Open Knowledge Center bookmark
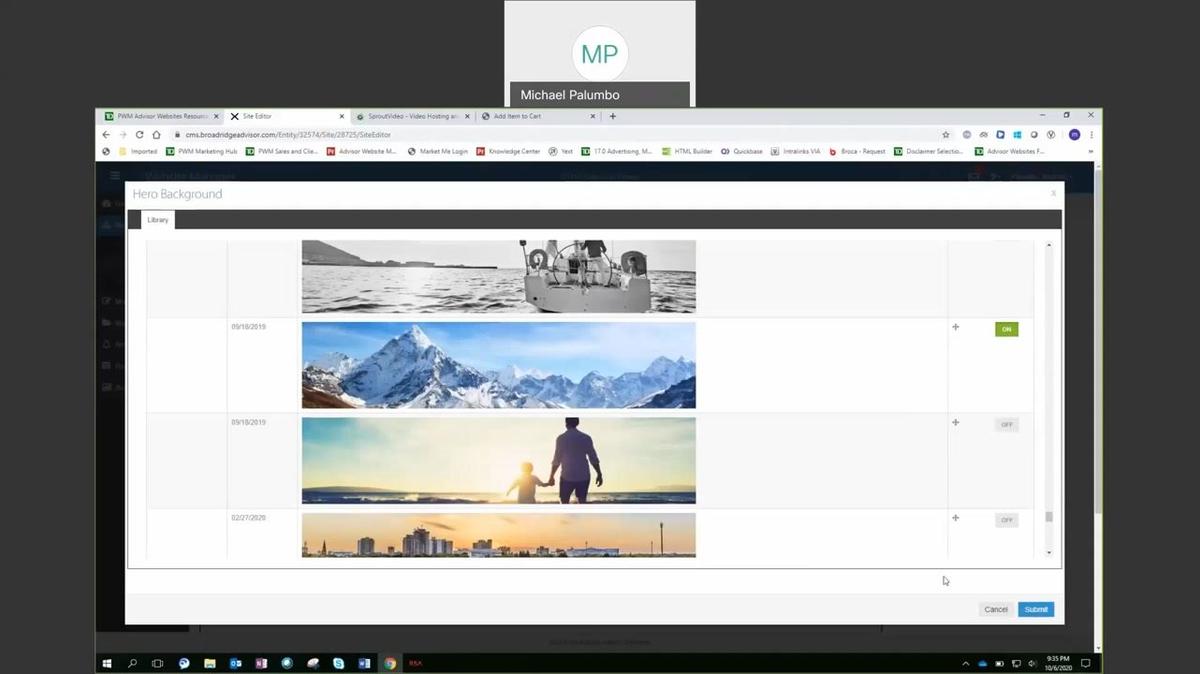Viewport: 1200px width, 674px height. [x=508, y=151]
